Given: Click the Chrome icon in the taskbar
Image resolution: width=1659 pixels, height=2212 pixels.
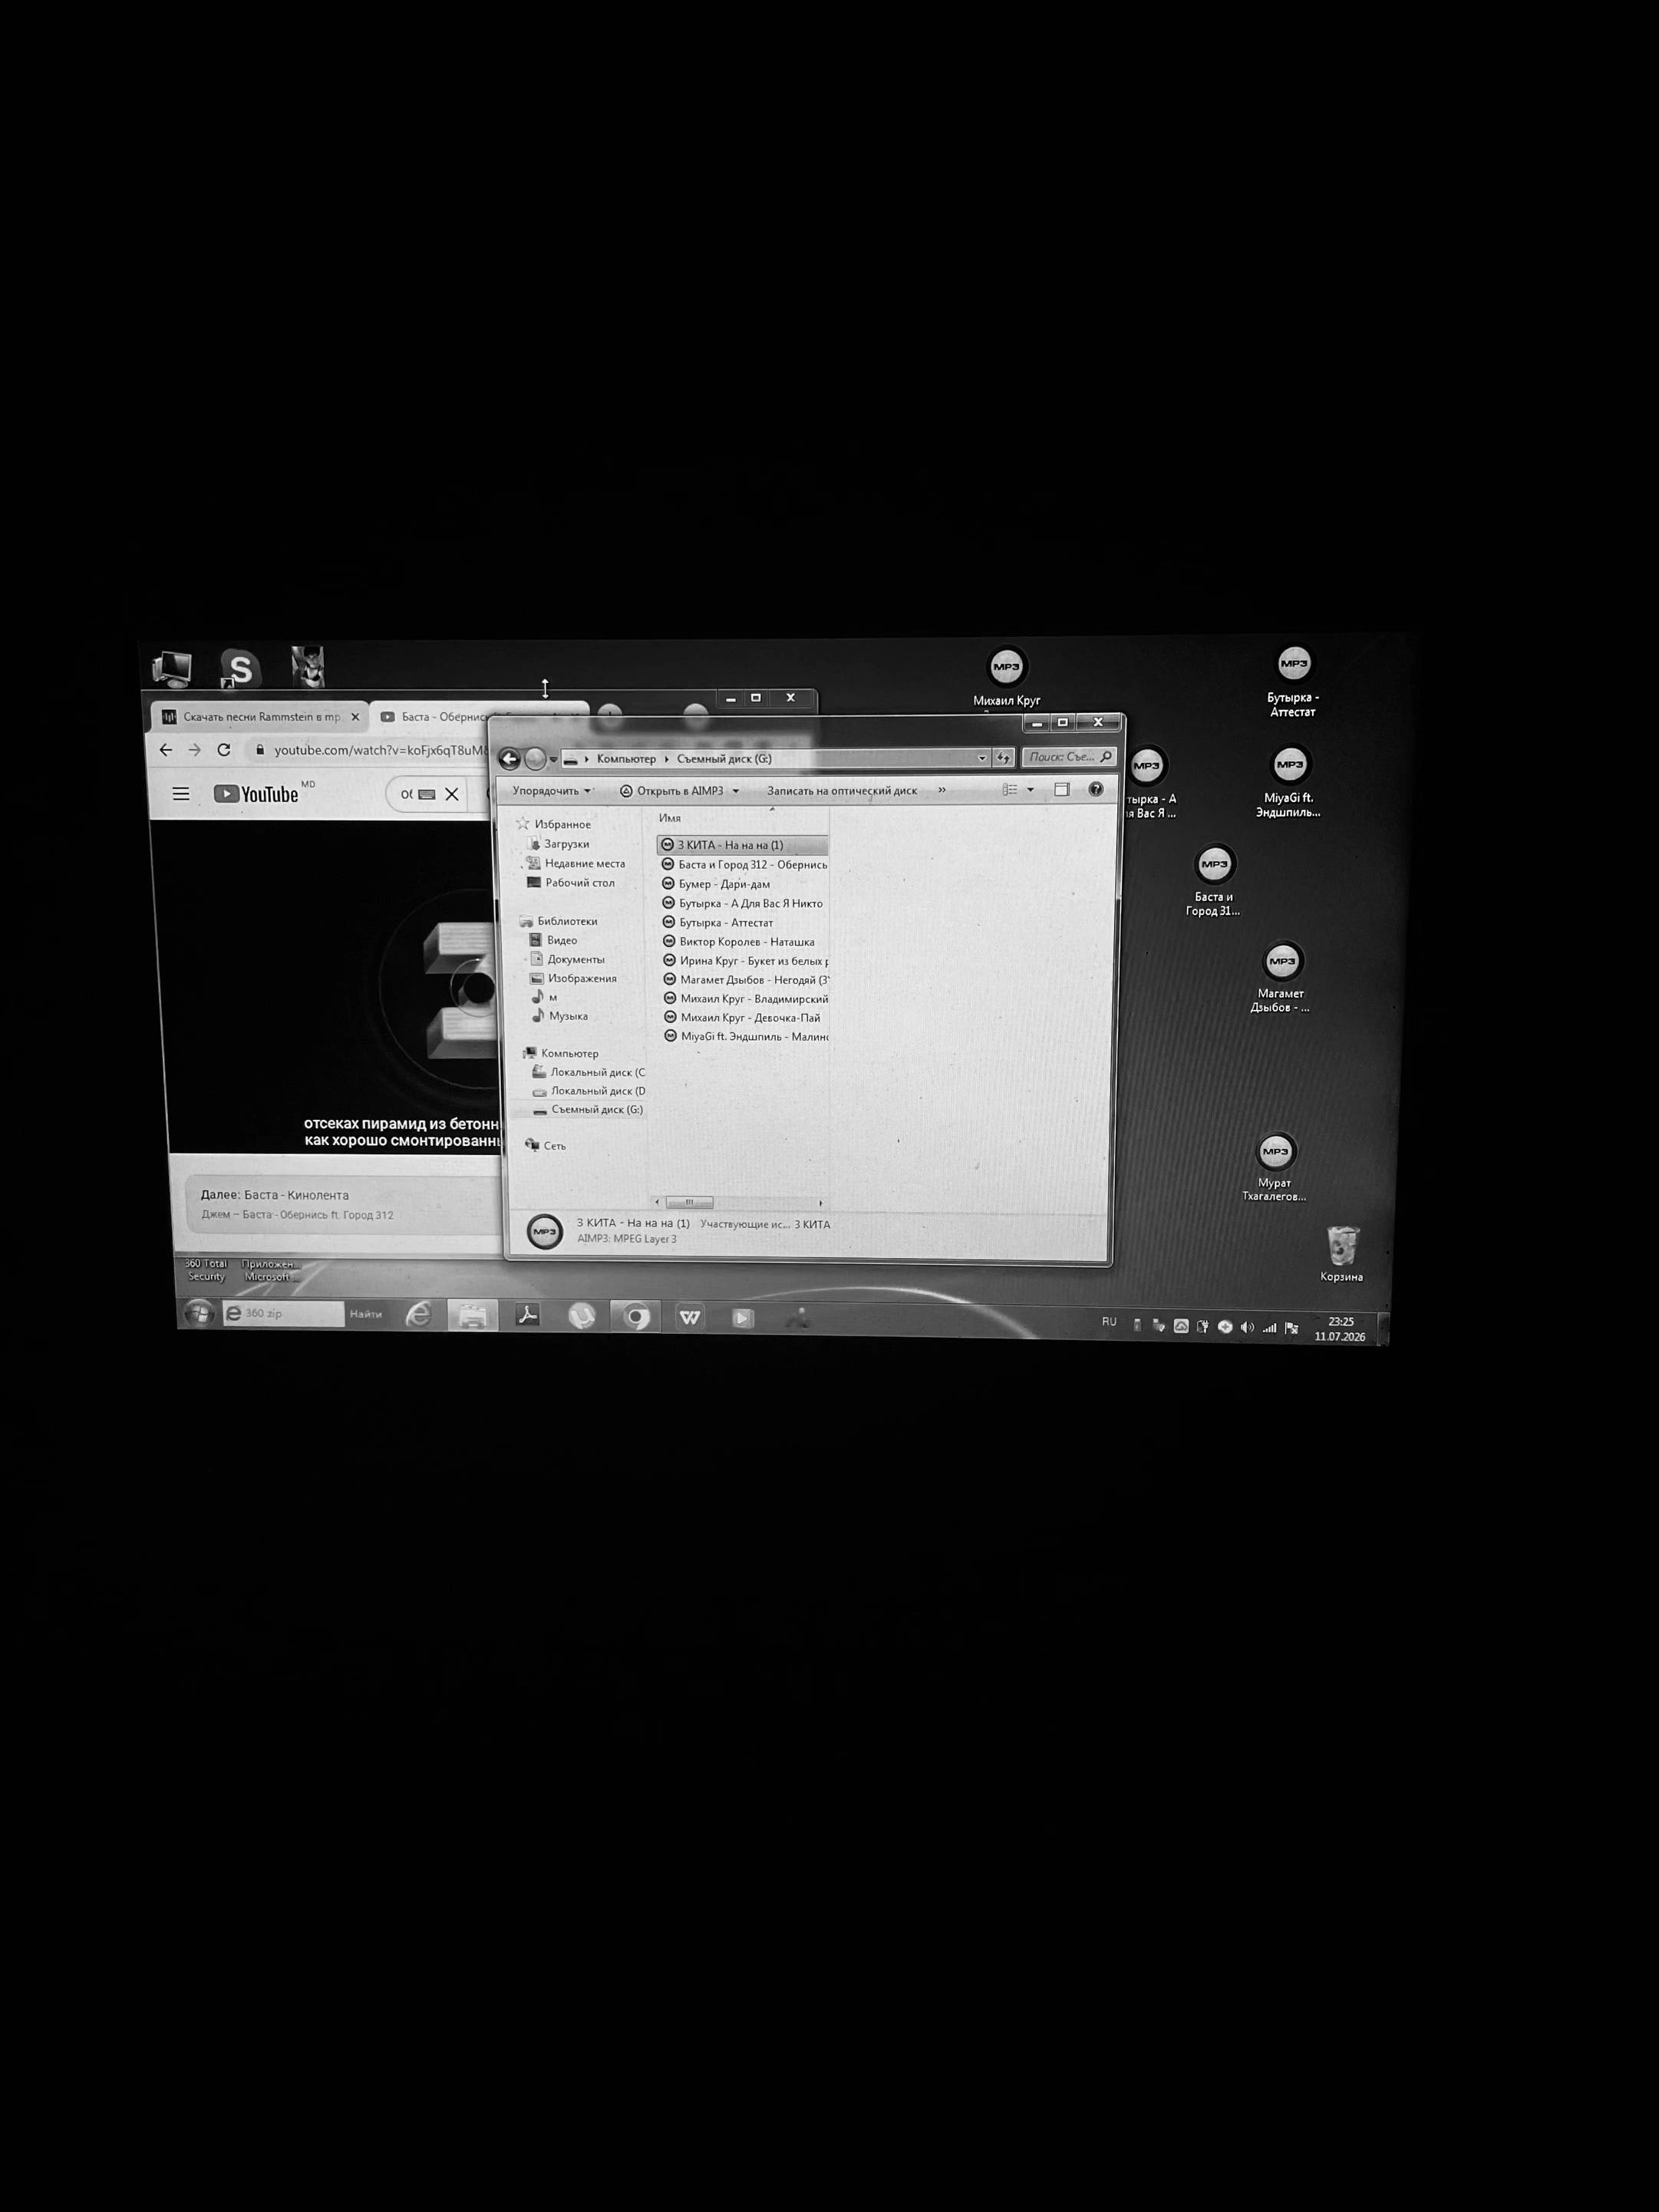Looking at the screenshot, I should (x=636, y=1317).
